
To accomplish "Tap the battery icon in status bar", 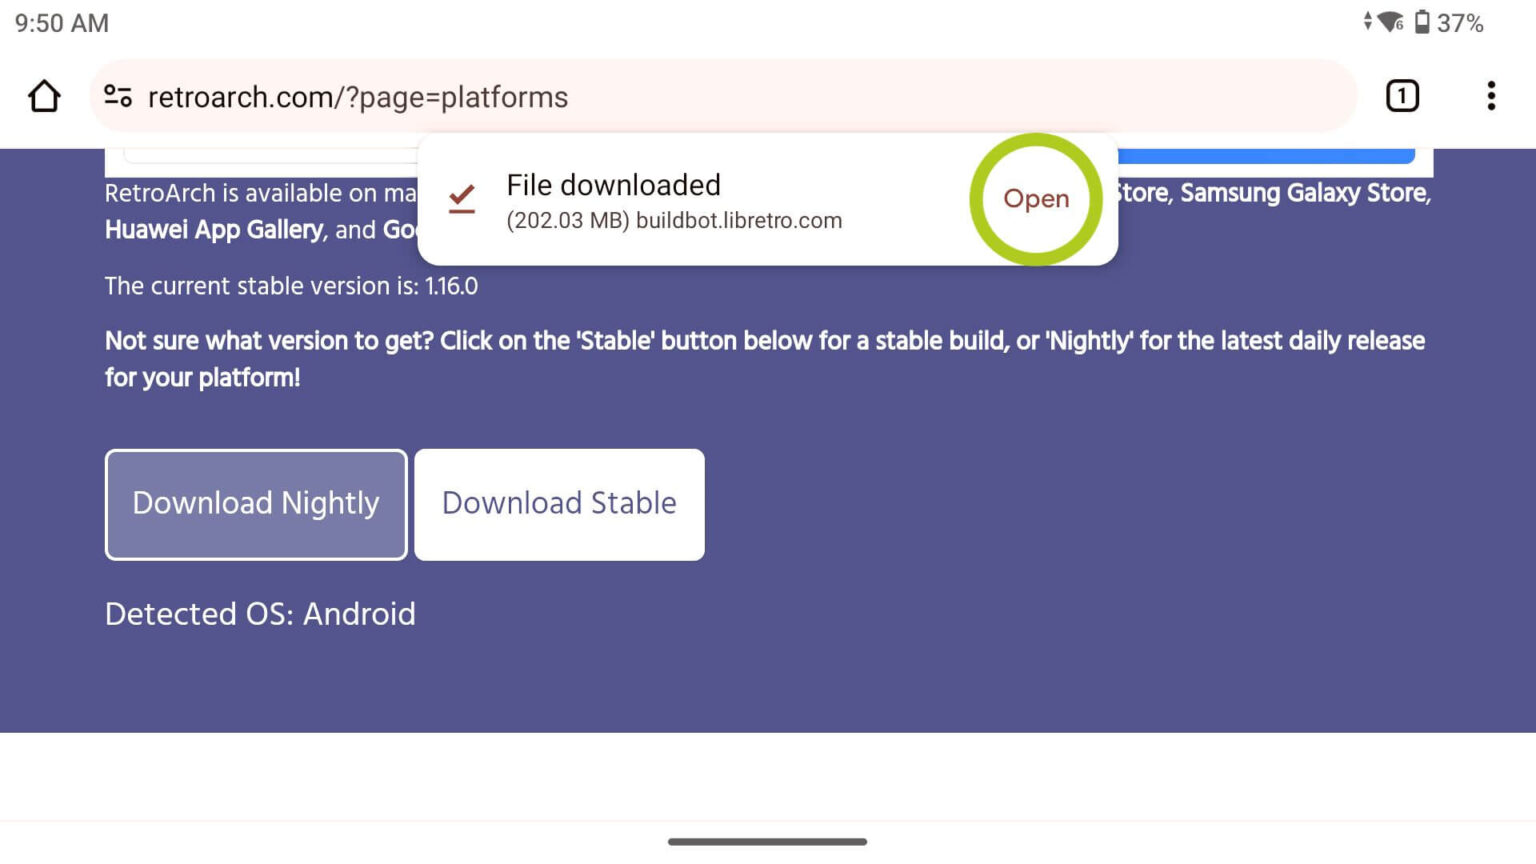I will point(1424,21).
